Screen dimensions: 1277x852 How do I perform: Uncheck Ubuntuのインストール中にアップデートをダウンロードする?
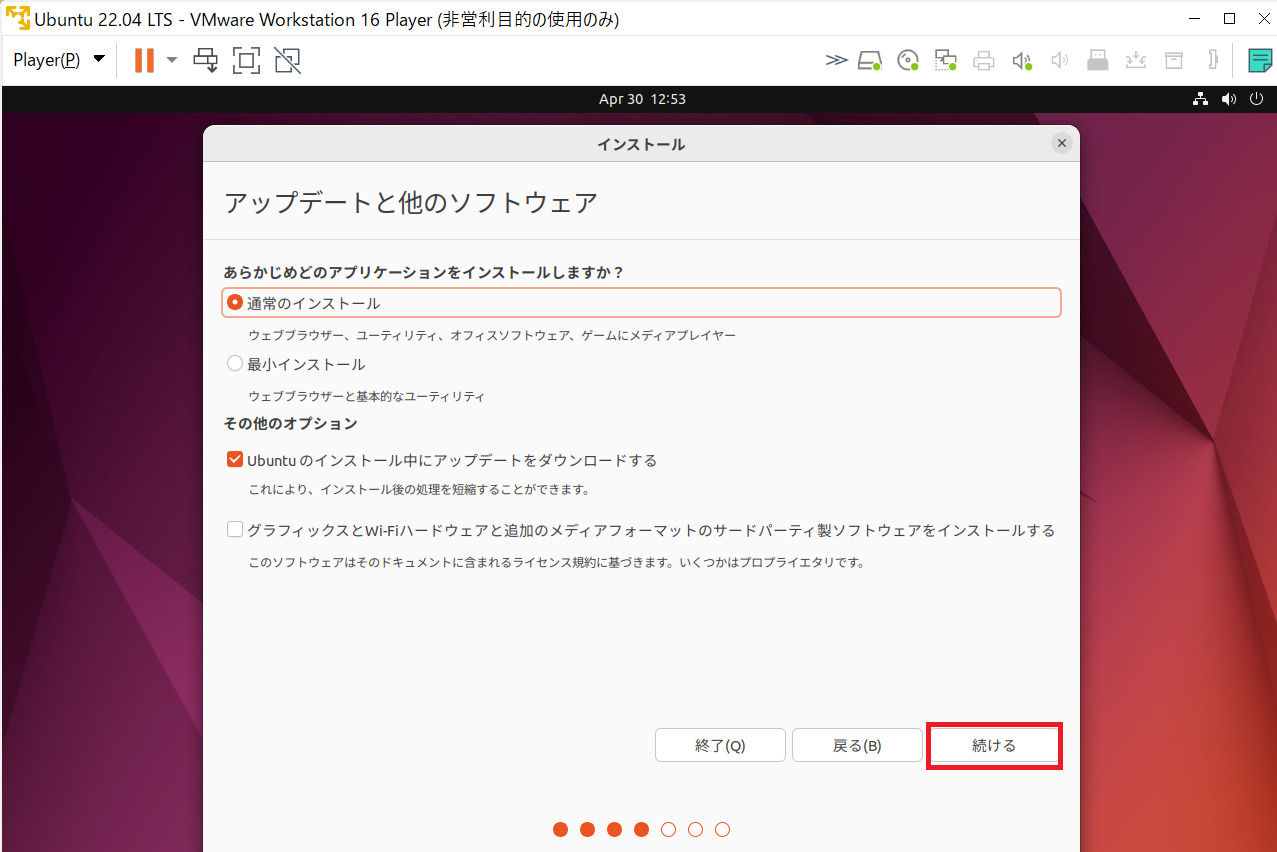(235, 460)
